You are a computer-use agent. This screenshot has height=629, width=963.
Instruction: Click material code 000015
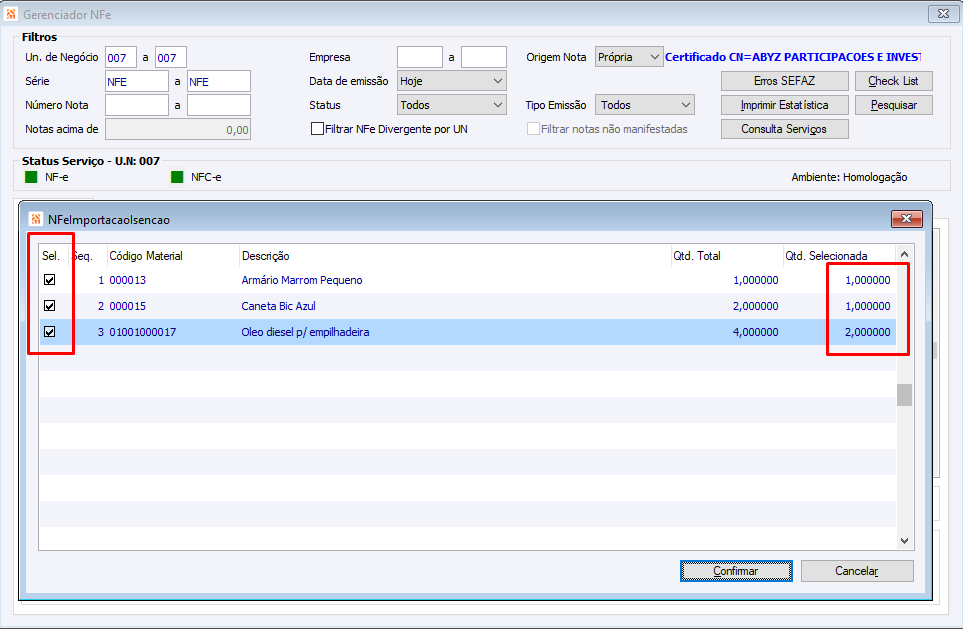pos(128,306)
